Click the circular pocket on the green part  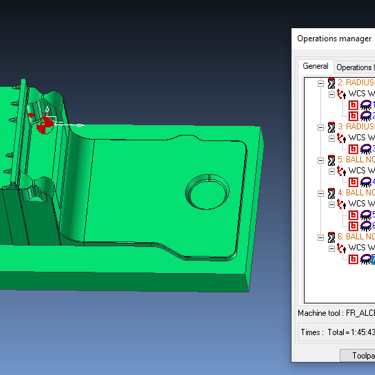pyautogui.click(x=208, y=192)
